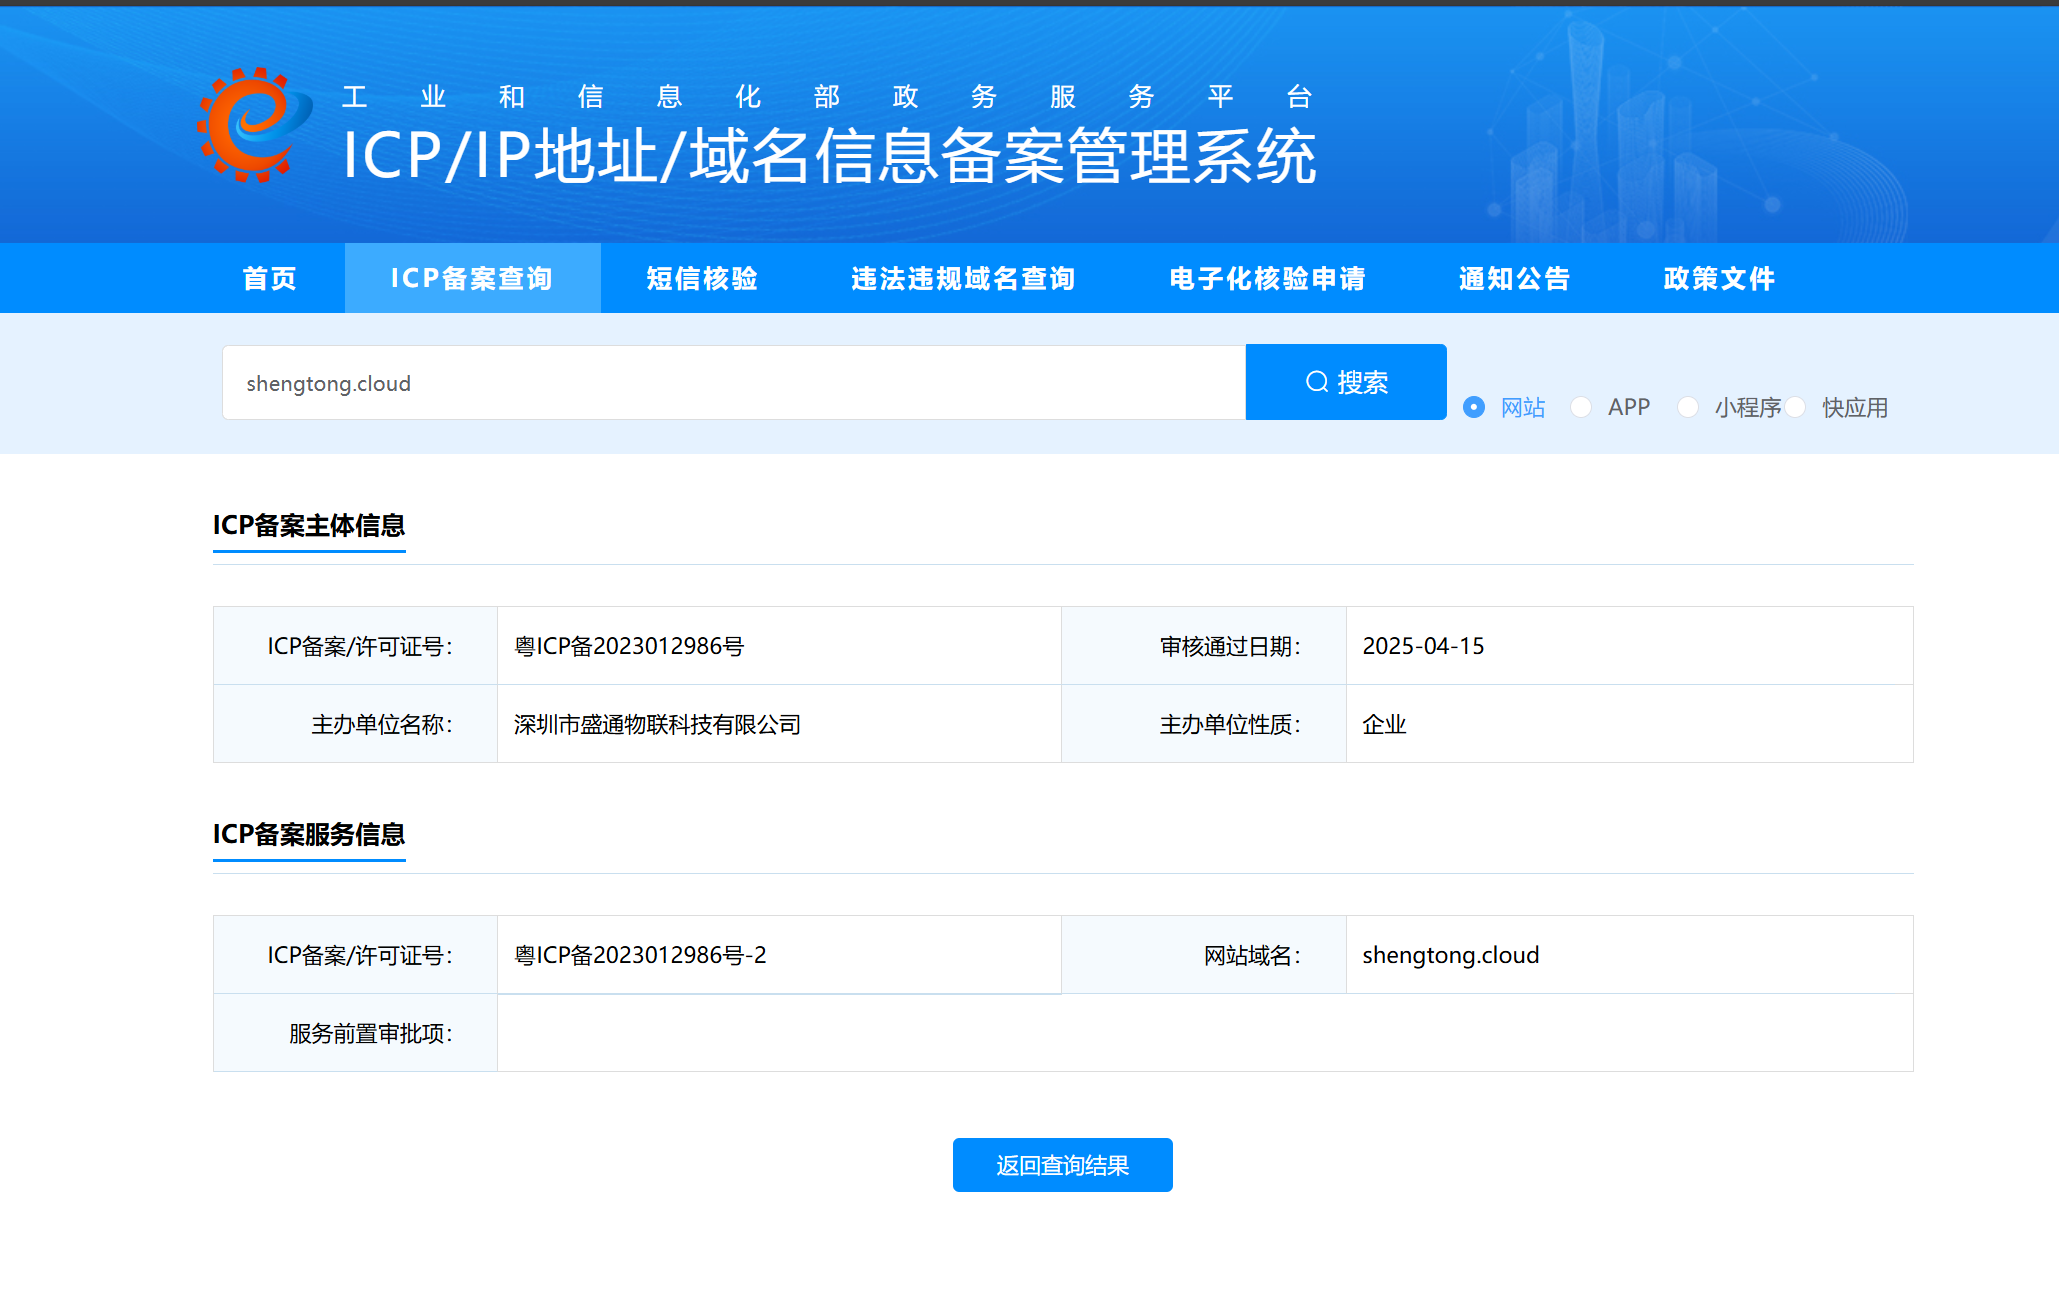Click the MIIT gear logo icon
2059x1299 pixels.
click(x=254, y=126)
